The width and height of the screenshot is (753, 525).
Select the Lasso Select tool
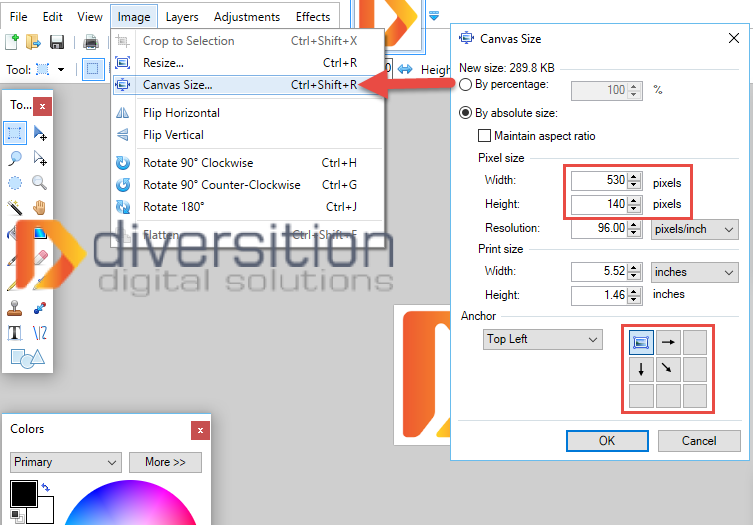coord(15,158)
